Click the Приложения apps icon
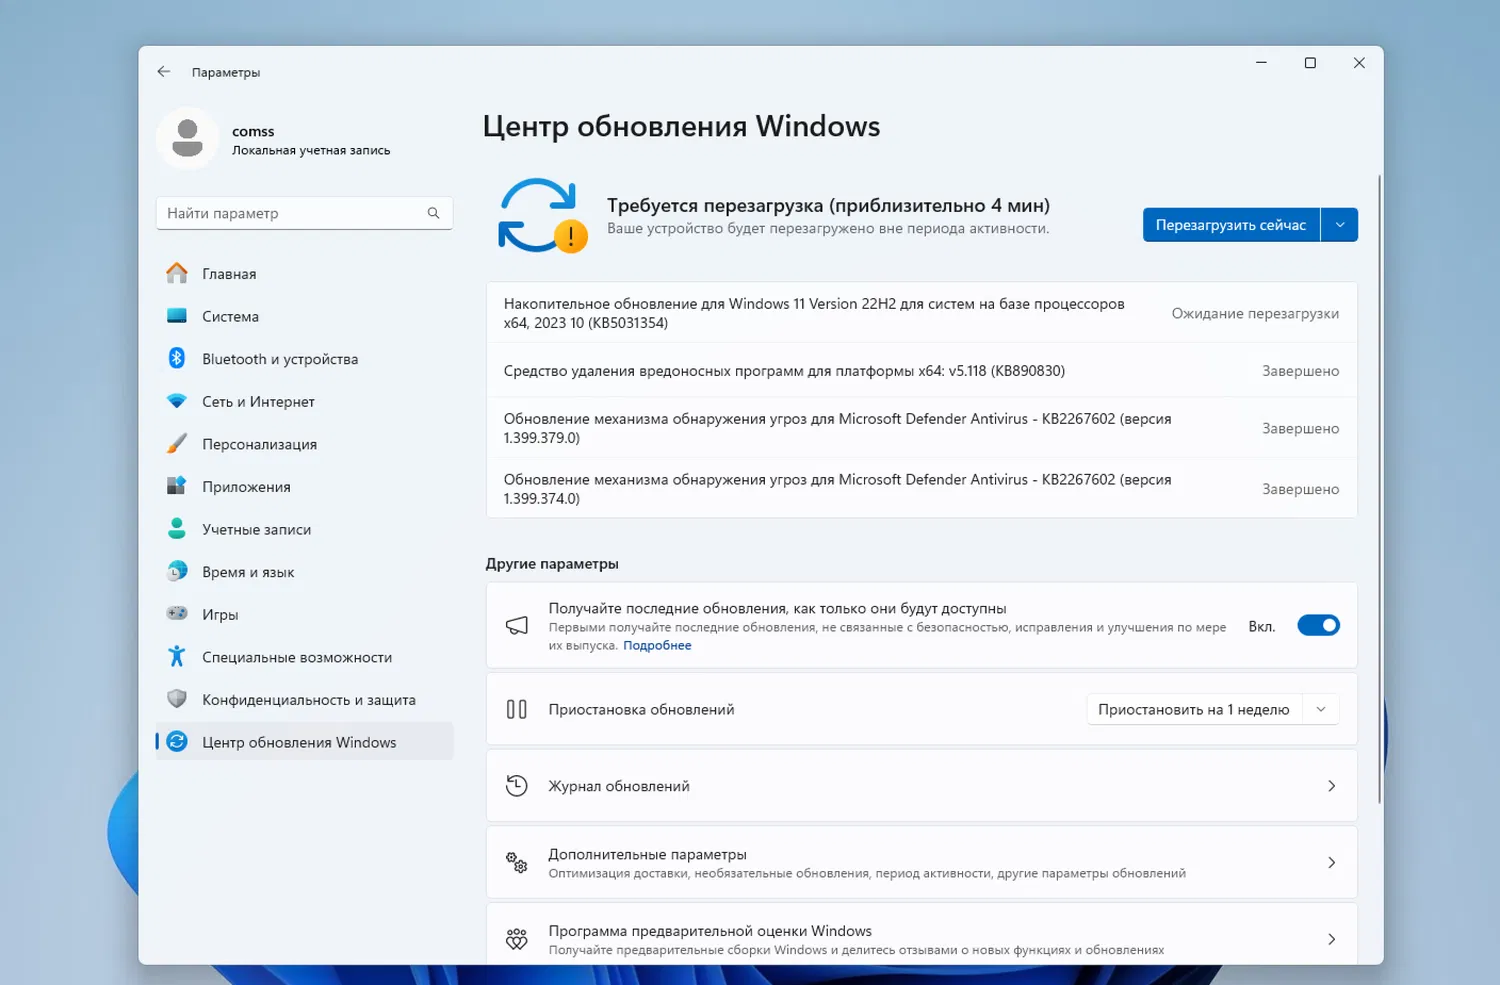Image resolution: width=1500 pixels, height=985 pixels. [177, 486]
